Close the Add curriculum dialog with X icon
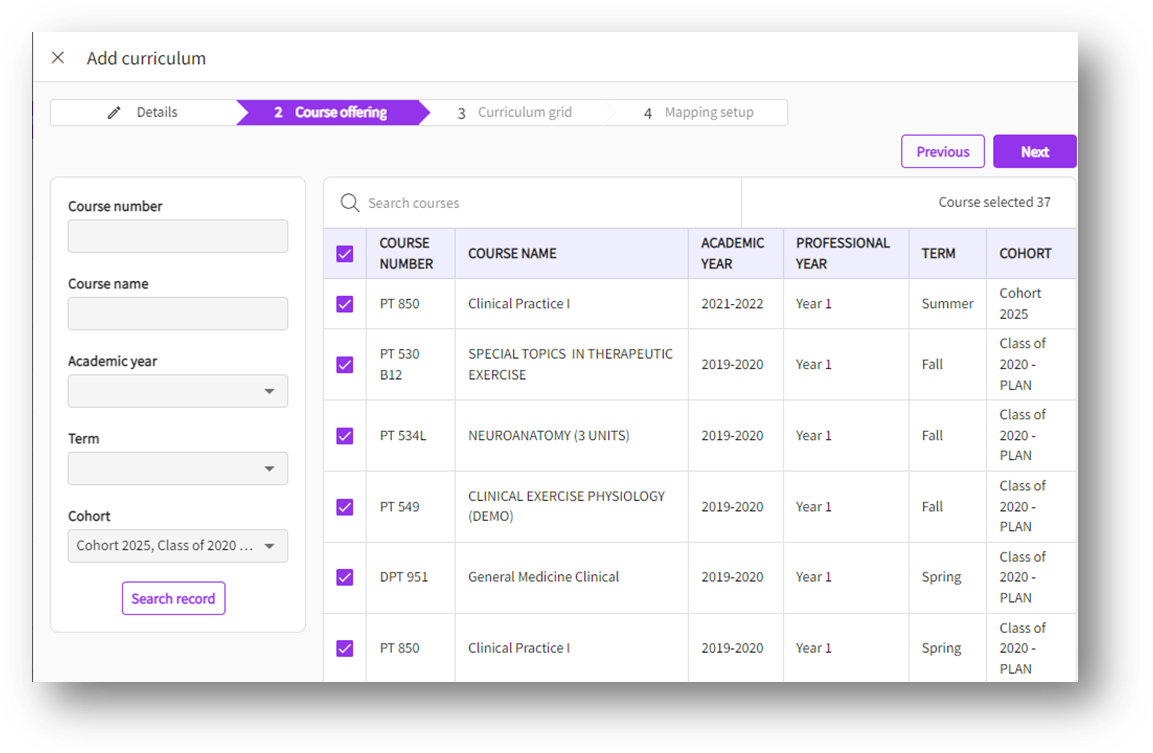The height and width of the screenshot is (753, 1153). pyautogui.click(x=58, y=58)
